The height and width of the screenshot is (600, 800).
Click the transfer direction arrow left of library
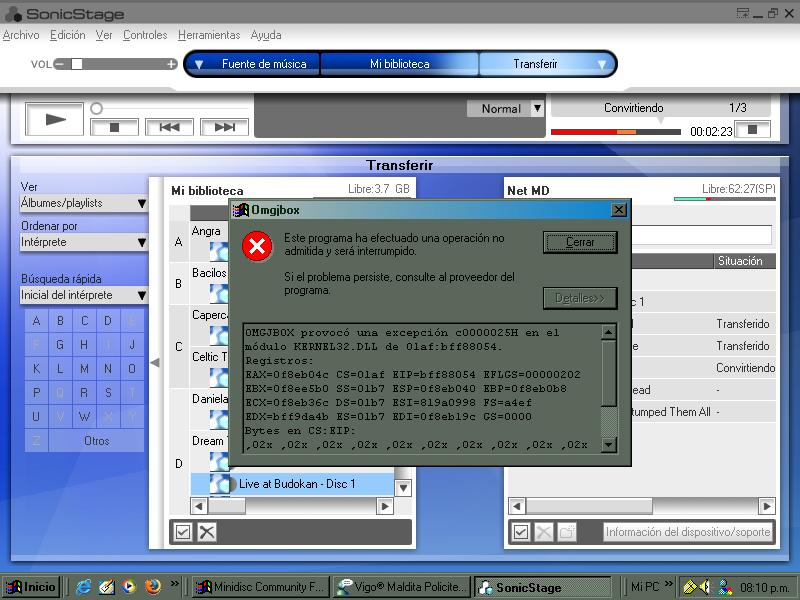(x=155, y=363)
